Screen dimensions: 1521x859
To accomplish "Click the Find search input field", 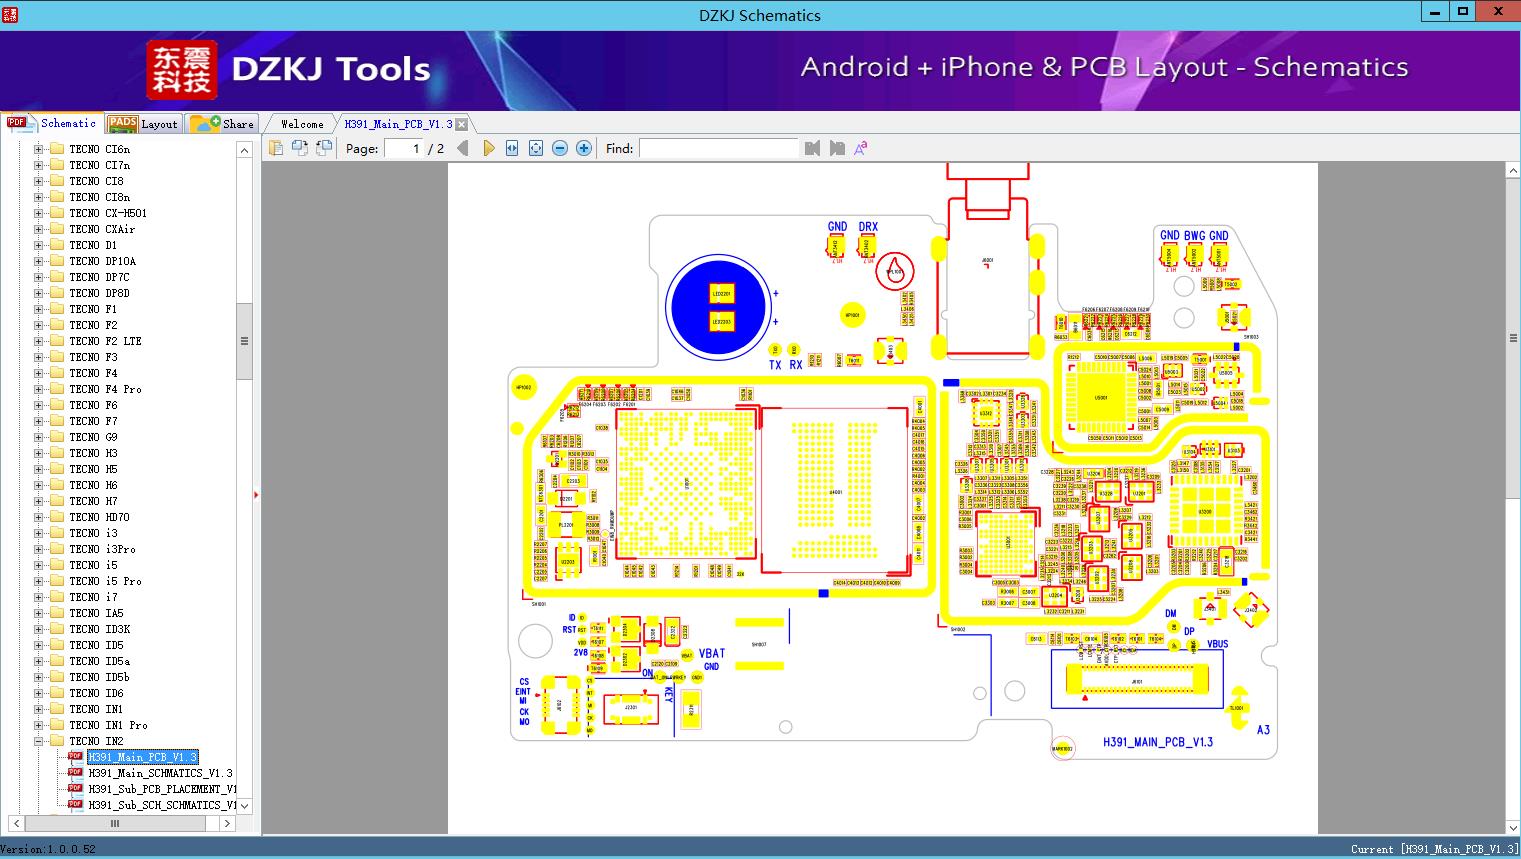I will (x=719, y=148).
